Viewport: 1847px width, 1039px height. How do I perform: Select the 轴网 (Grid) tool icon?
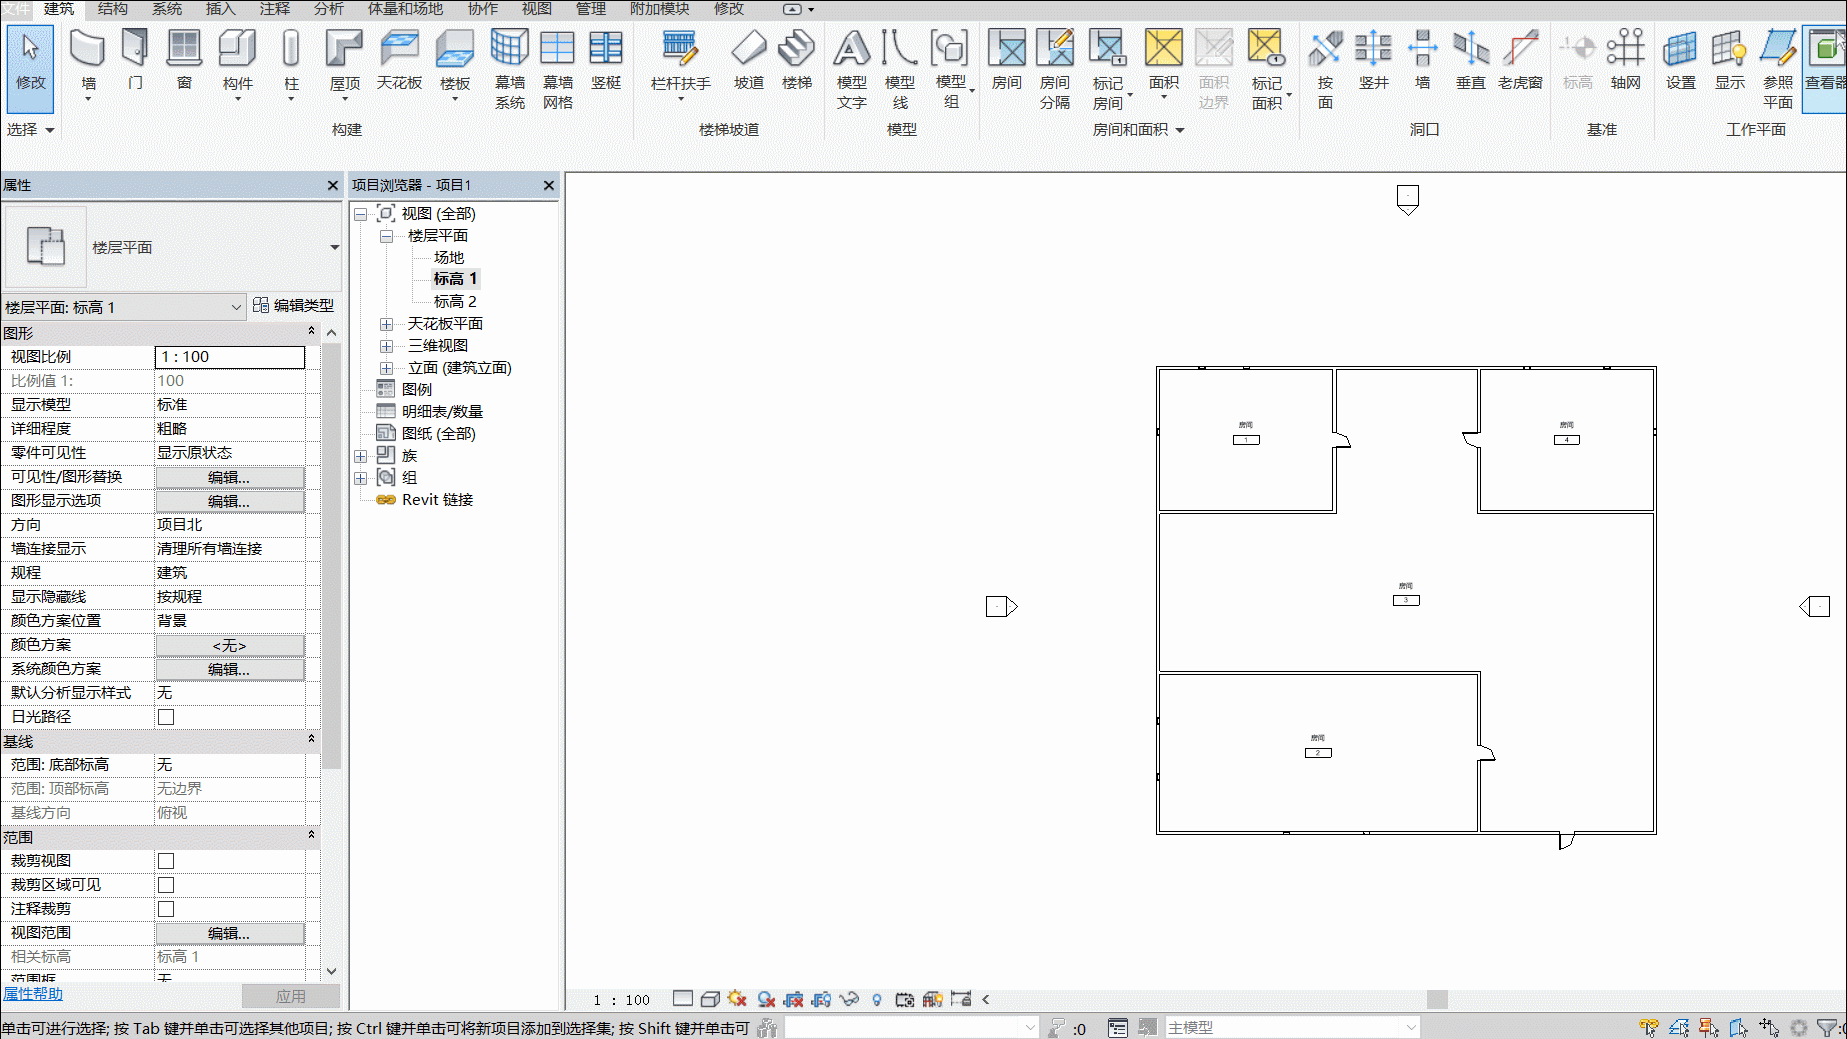[x=1626, y=49]
